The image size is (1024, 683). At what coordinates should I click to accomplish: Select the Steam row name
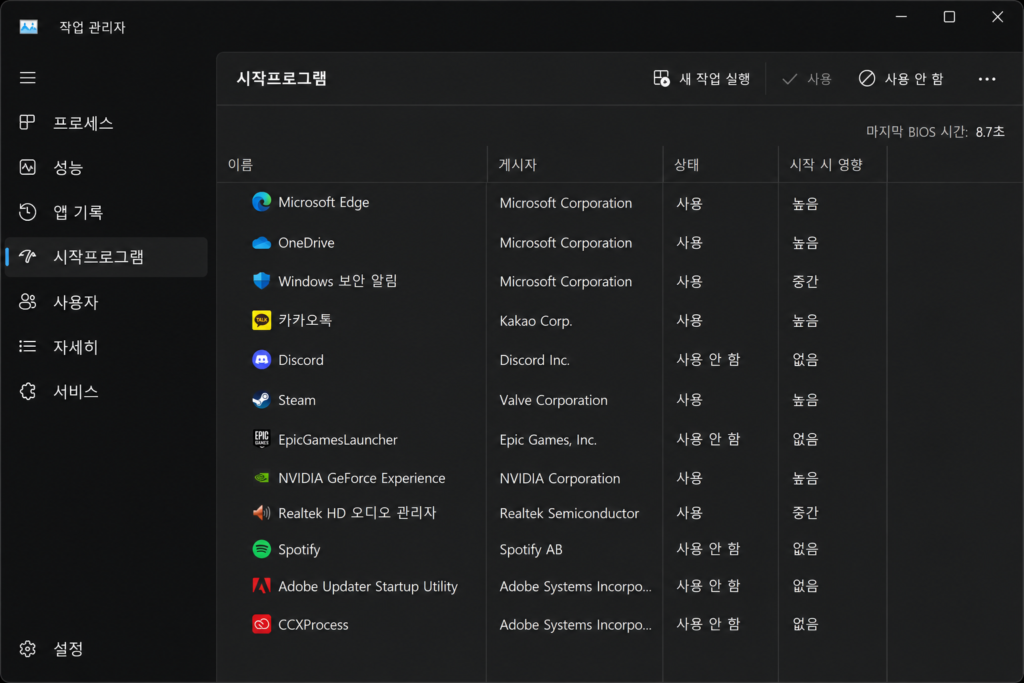coord(296,400)
